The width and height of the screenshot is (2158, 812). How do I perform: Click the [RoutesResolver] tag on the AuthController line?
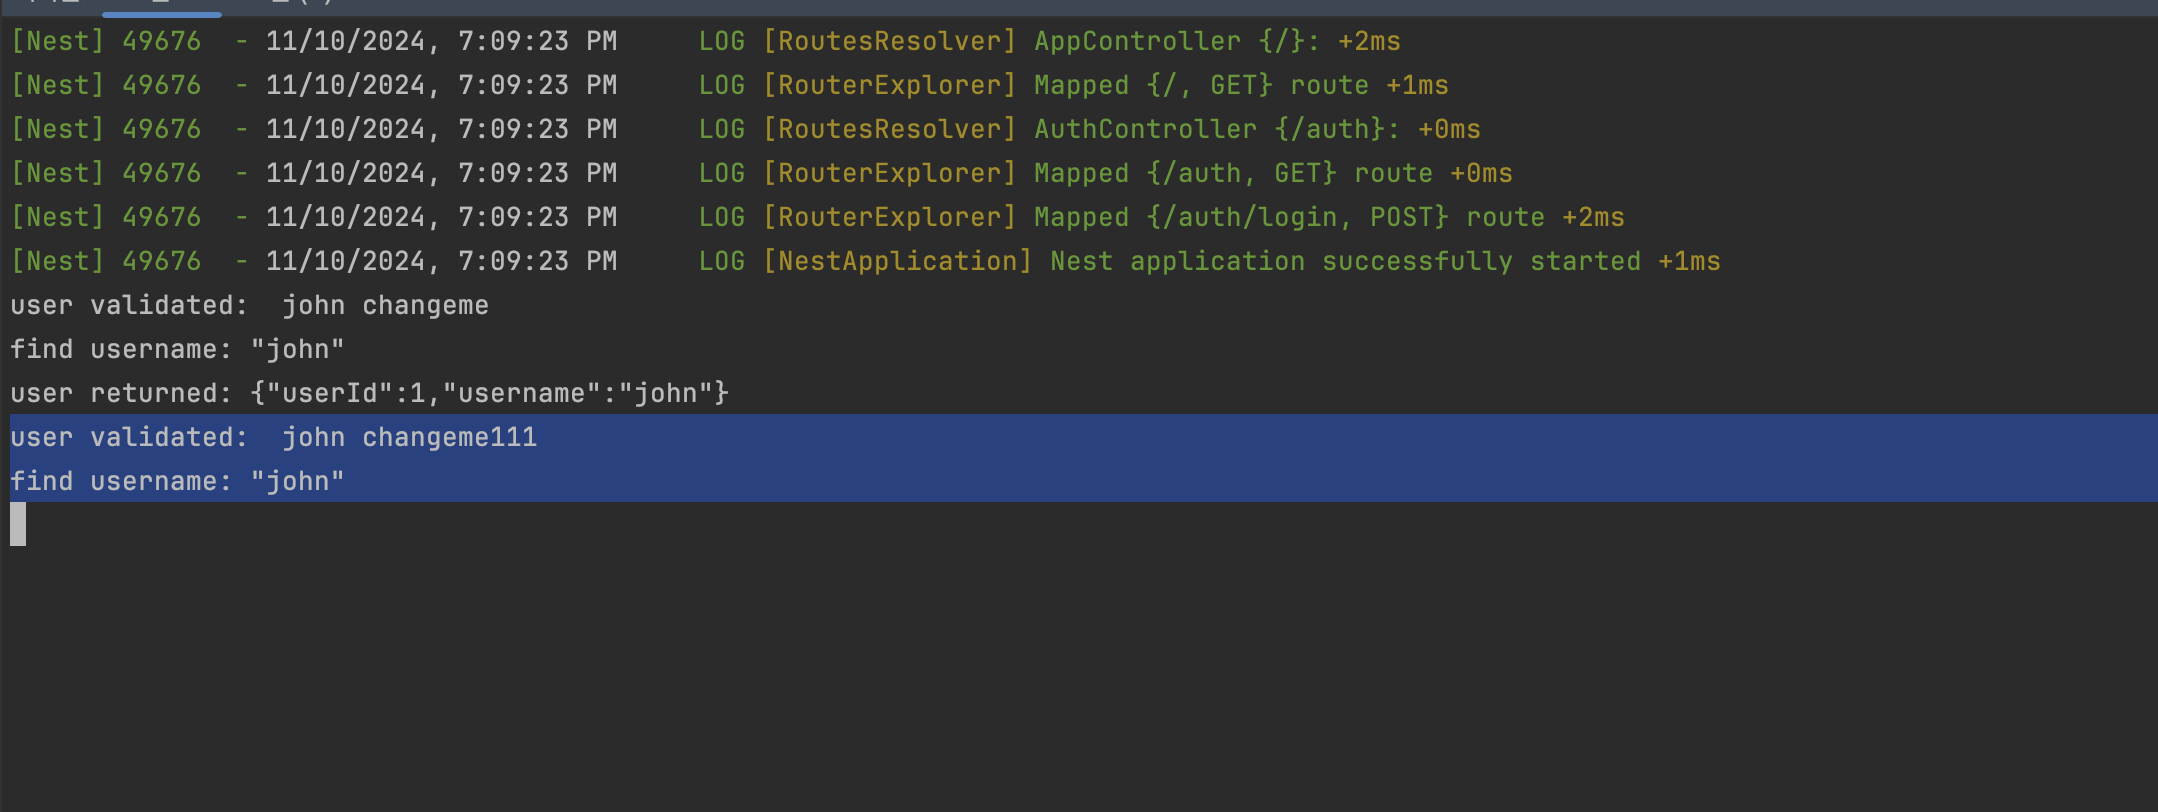tap(890, 129)
